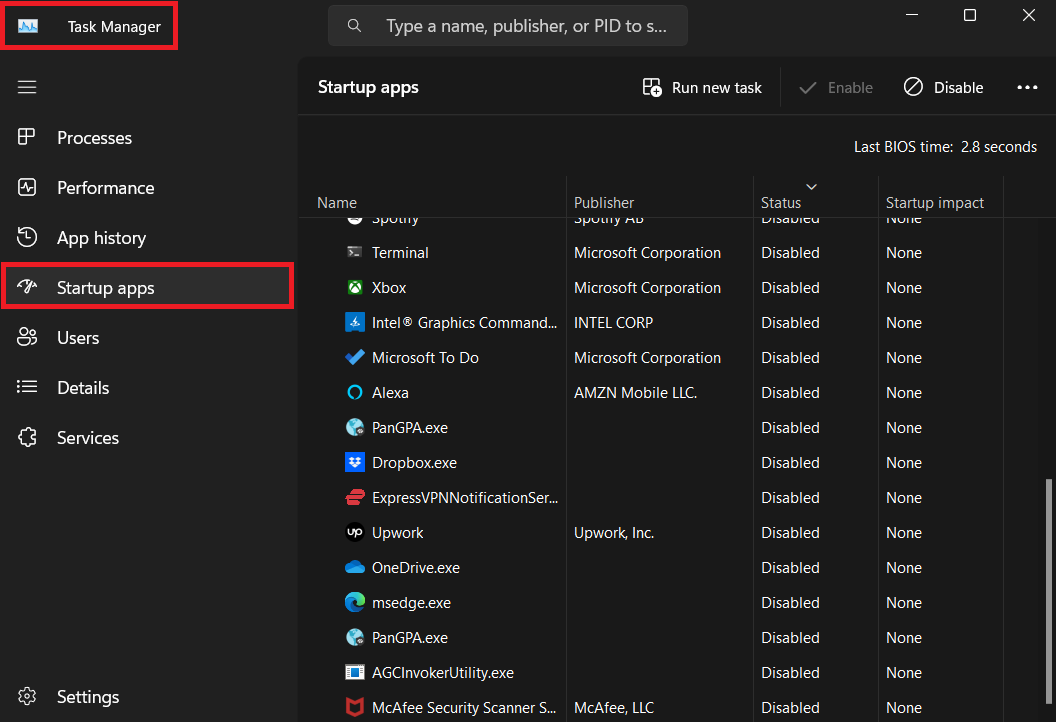Click McAfee, LLC publisher cell
The height and width of the screenshot is (722, 1056).
[614, 708]
